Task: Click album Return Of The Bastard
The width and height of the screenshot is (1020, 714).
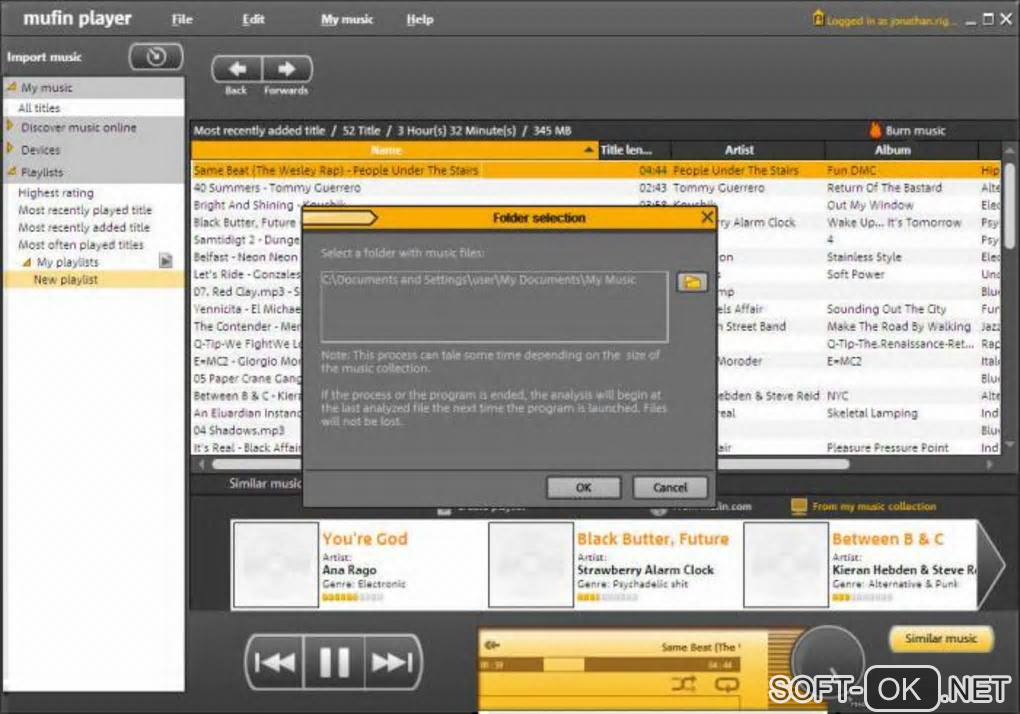Action: 884,188
